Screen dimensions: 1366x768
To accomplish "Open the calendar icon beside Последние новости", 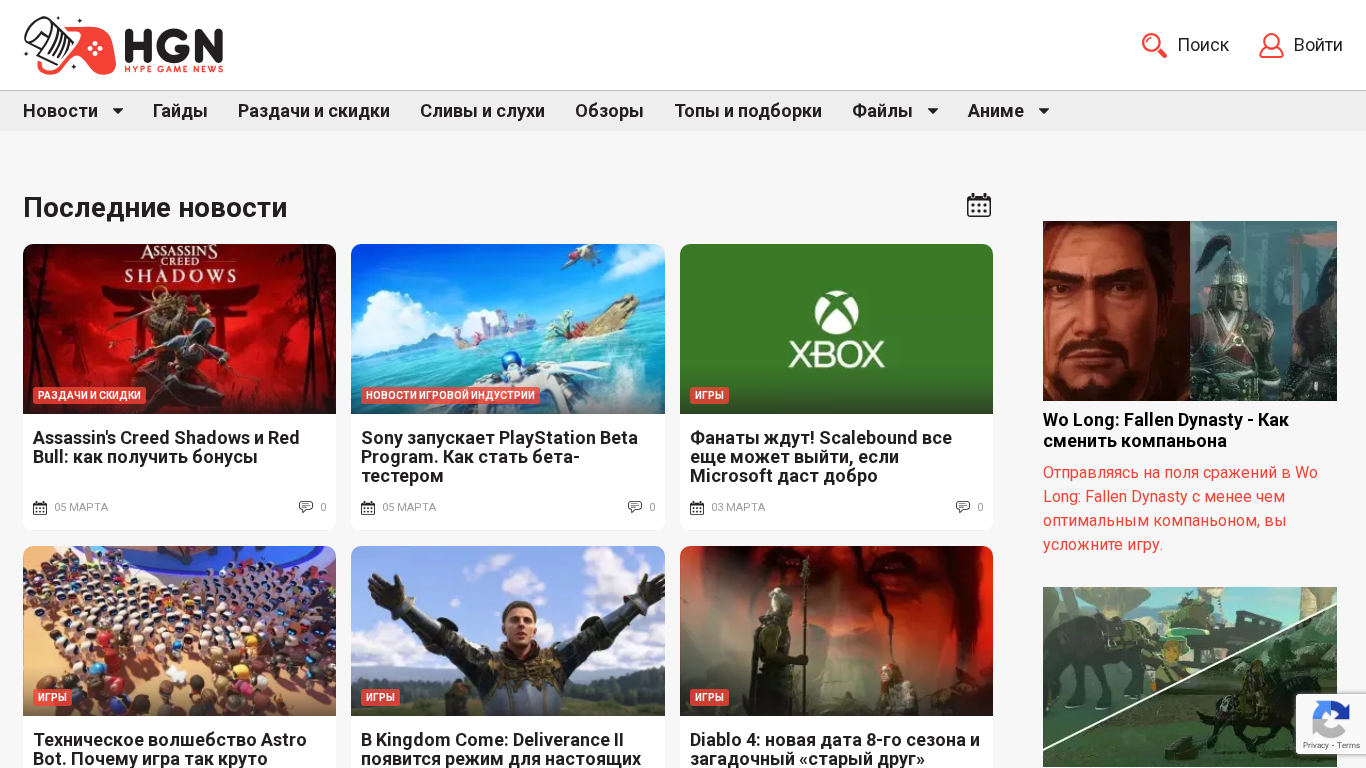I will [978, 205].
